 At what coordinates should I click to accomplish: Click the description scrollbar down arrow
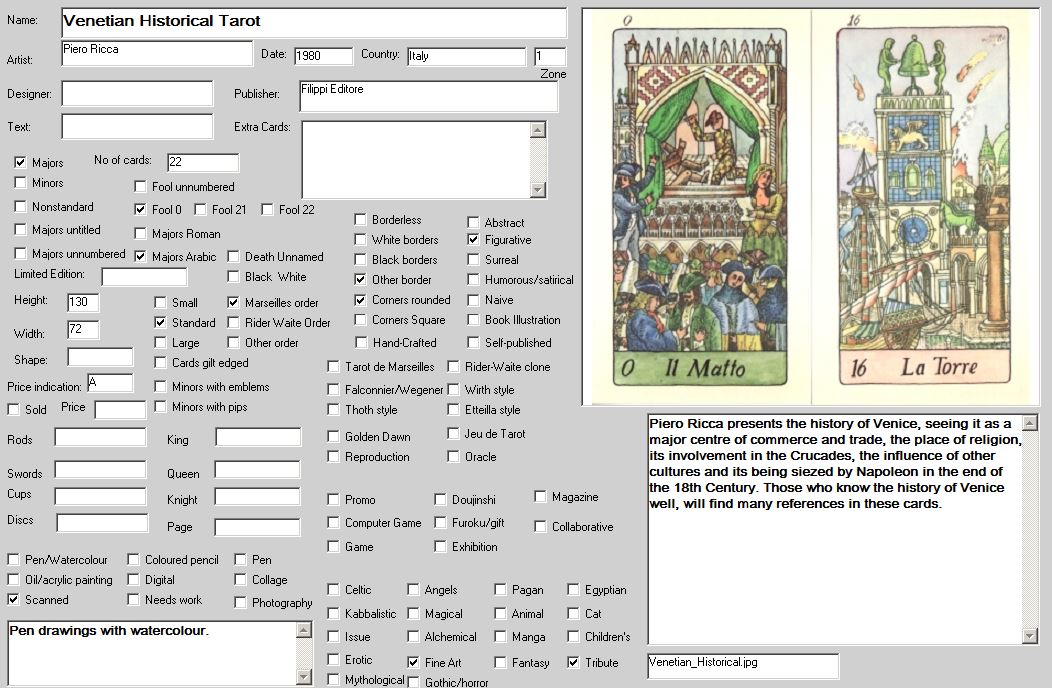[x=1031, y=636]
